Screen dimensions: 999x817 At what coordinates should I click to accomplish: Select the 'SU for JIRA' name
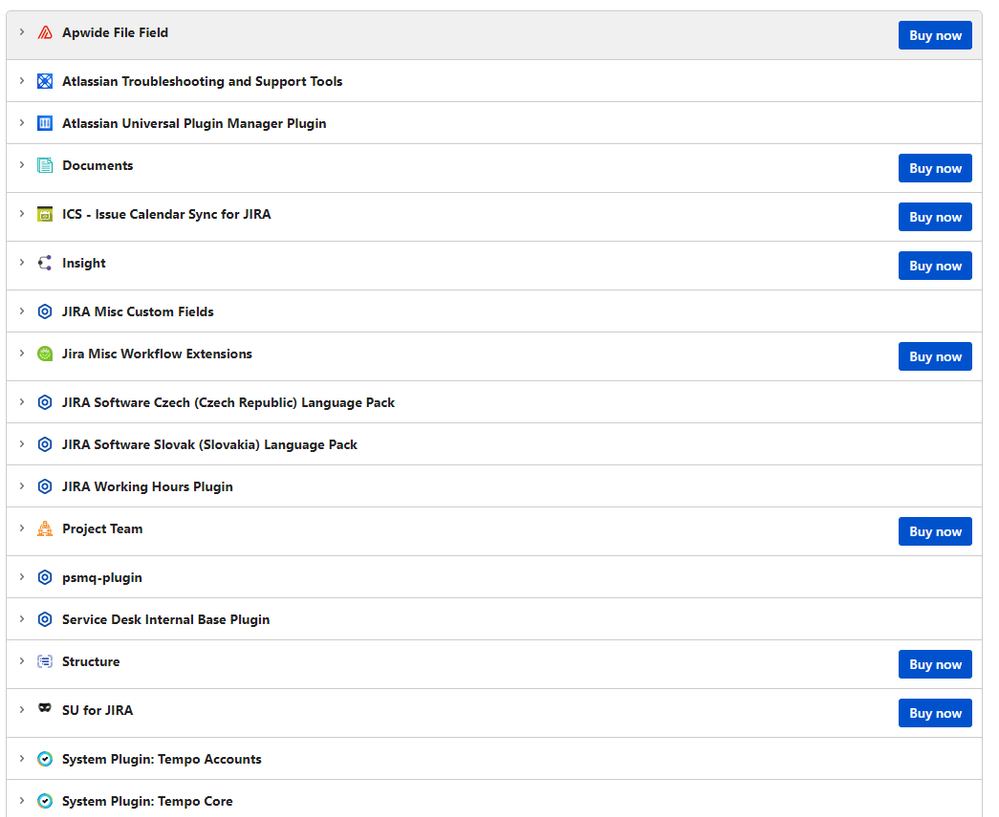point(97,711)
